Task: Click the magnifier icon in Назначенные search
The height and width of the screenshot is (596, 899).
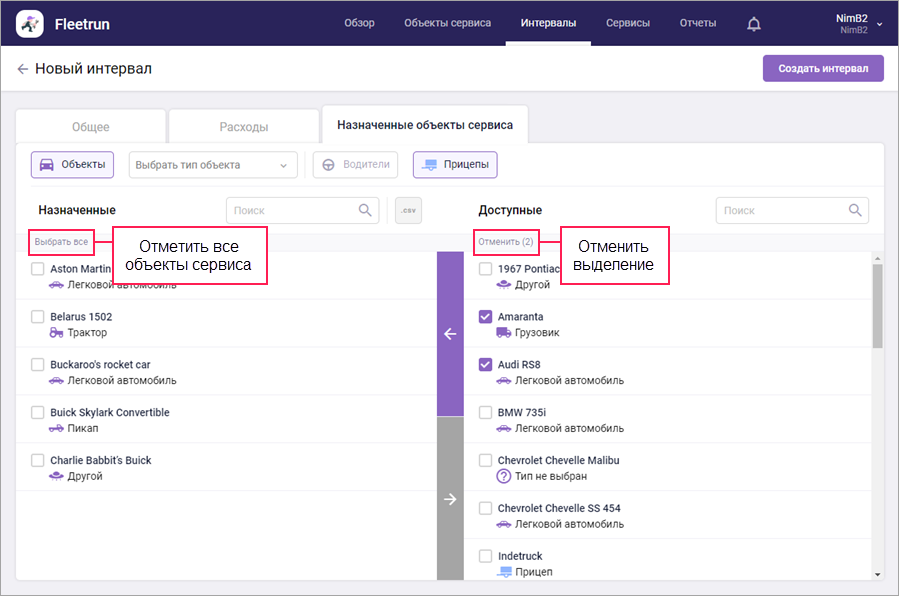Action: click(365, 210)
